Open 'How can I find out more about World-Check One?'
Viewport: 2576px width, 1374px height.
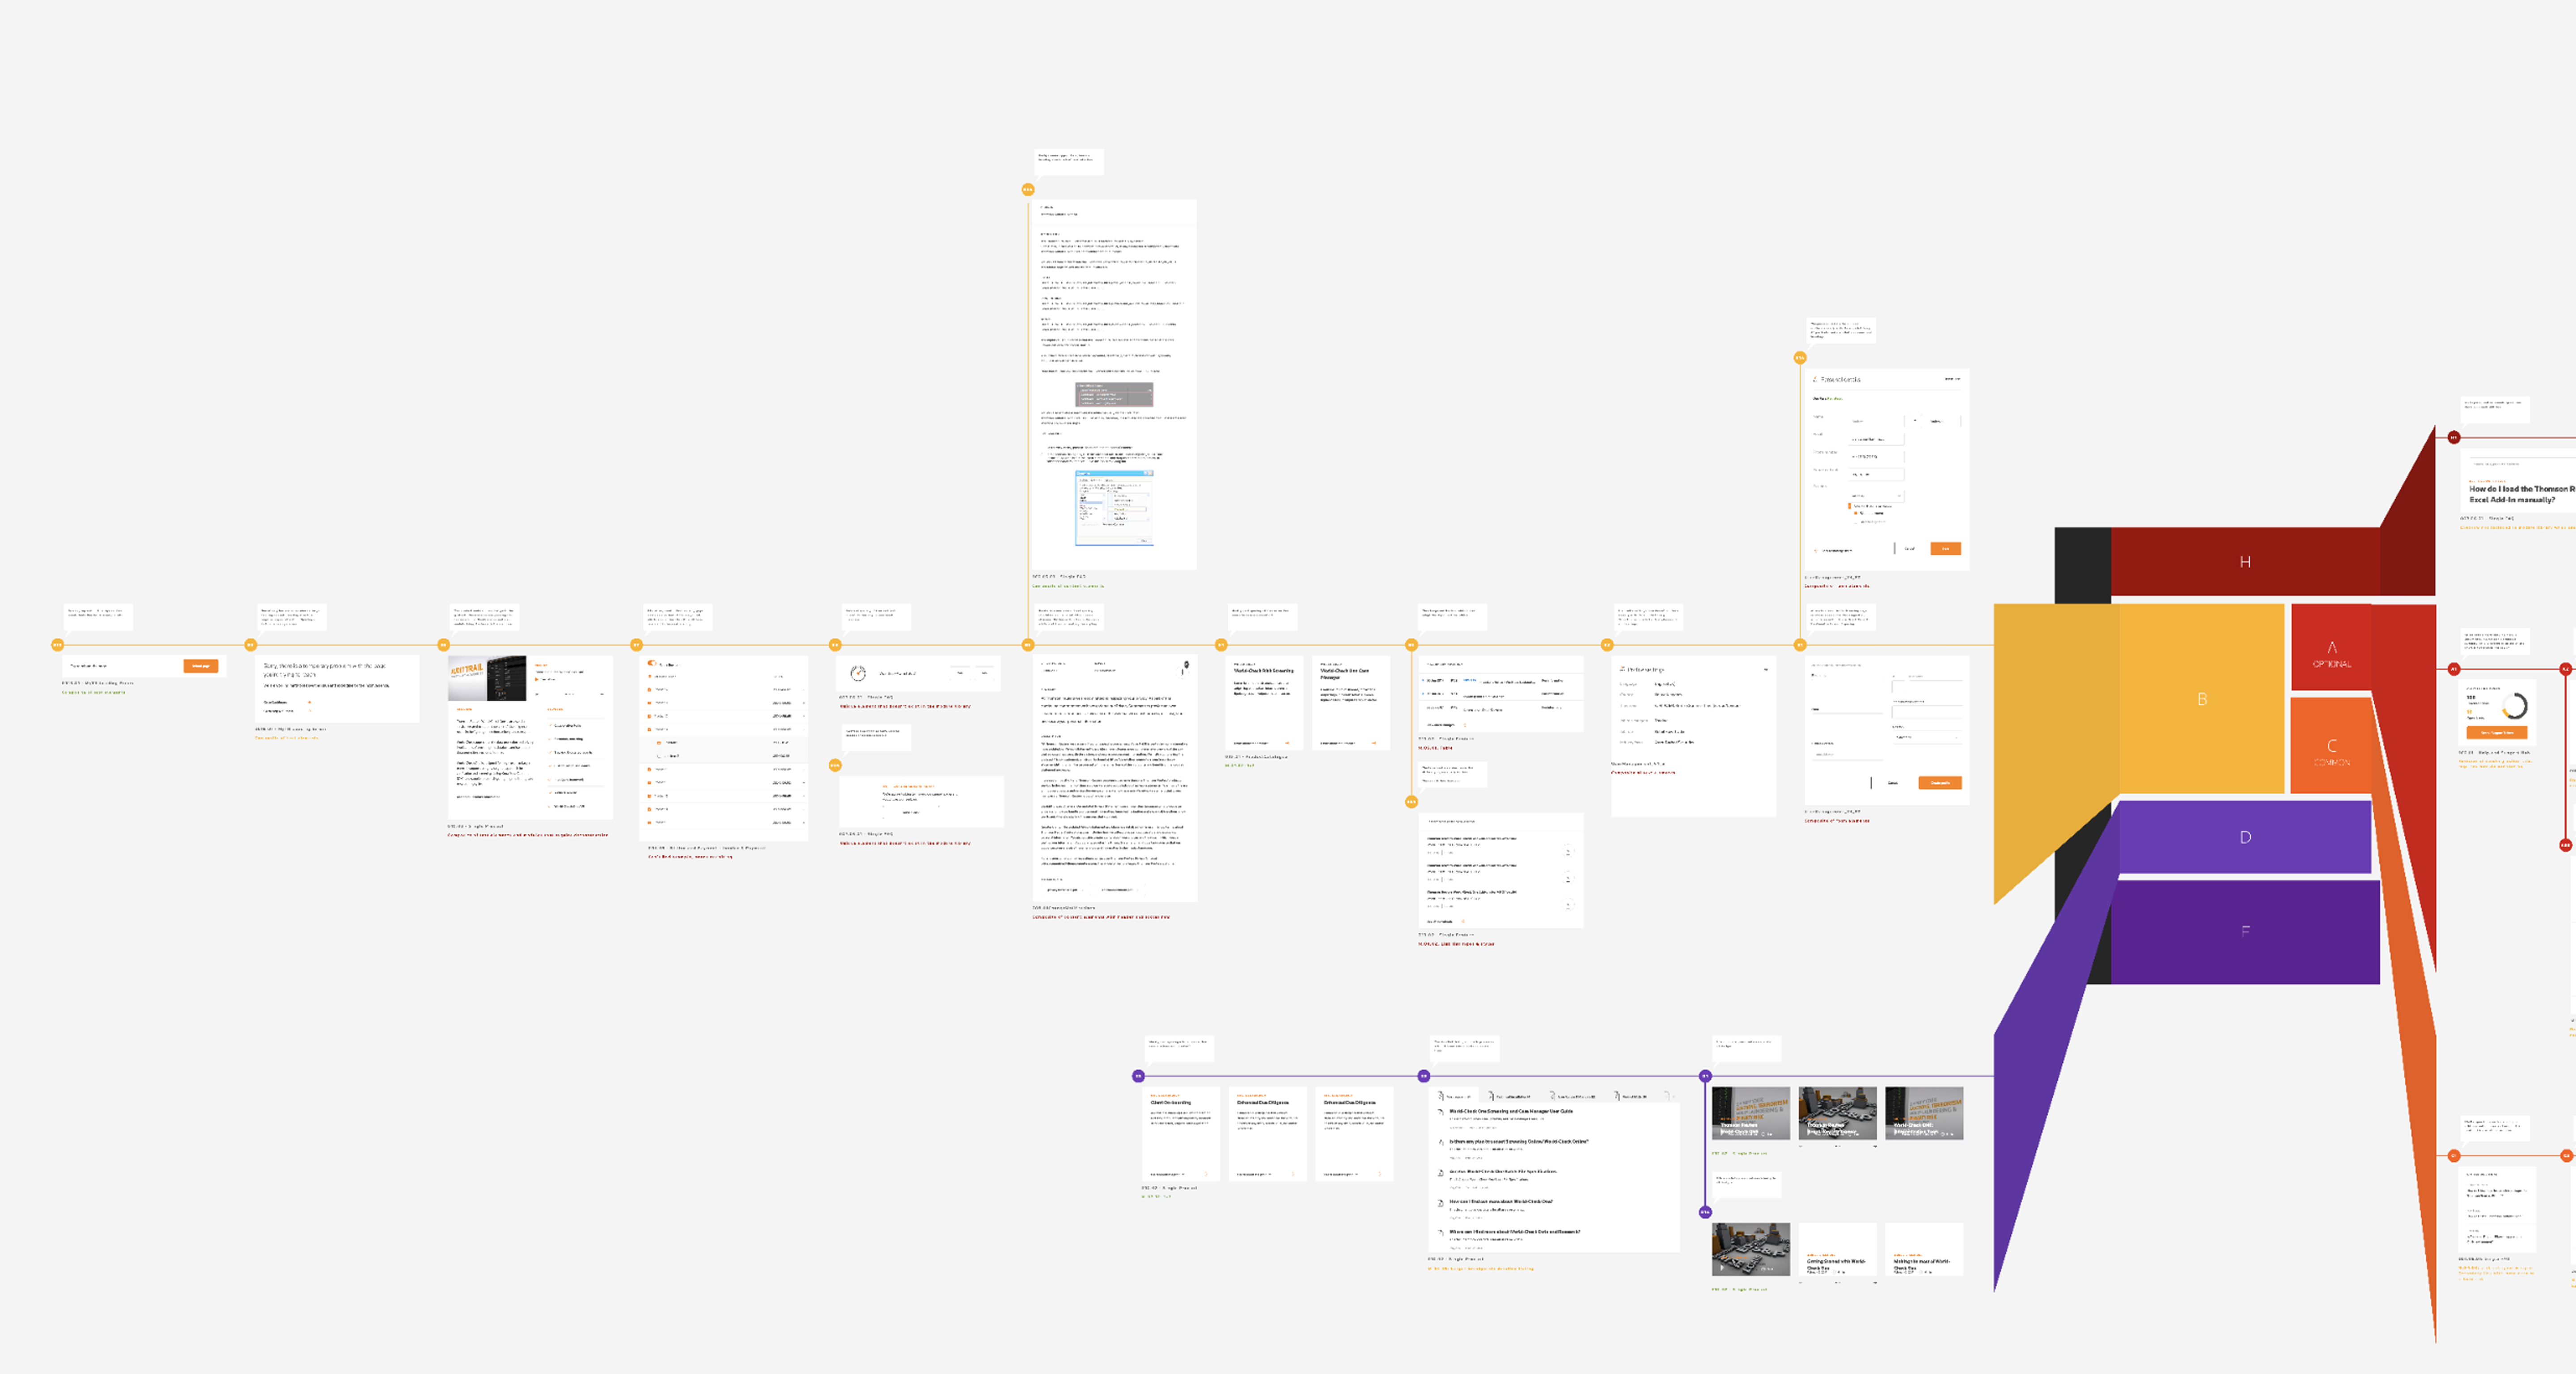click(x=1501, y=1202)
